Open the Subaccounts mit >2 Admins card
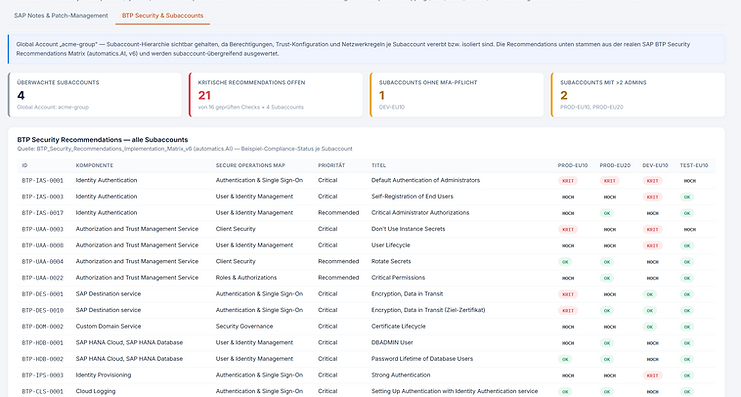 638,95
